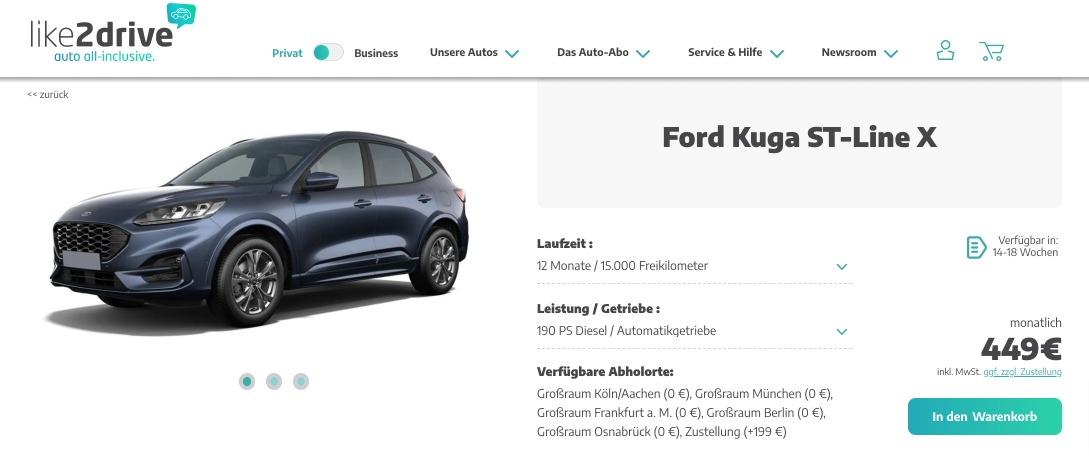Select the second image carousel dot

[x=274, y=381]
